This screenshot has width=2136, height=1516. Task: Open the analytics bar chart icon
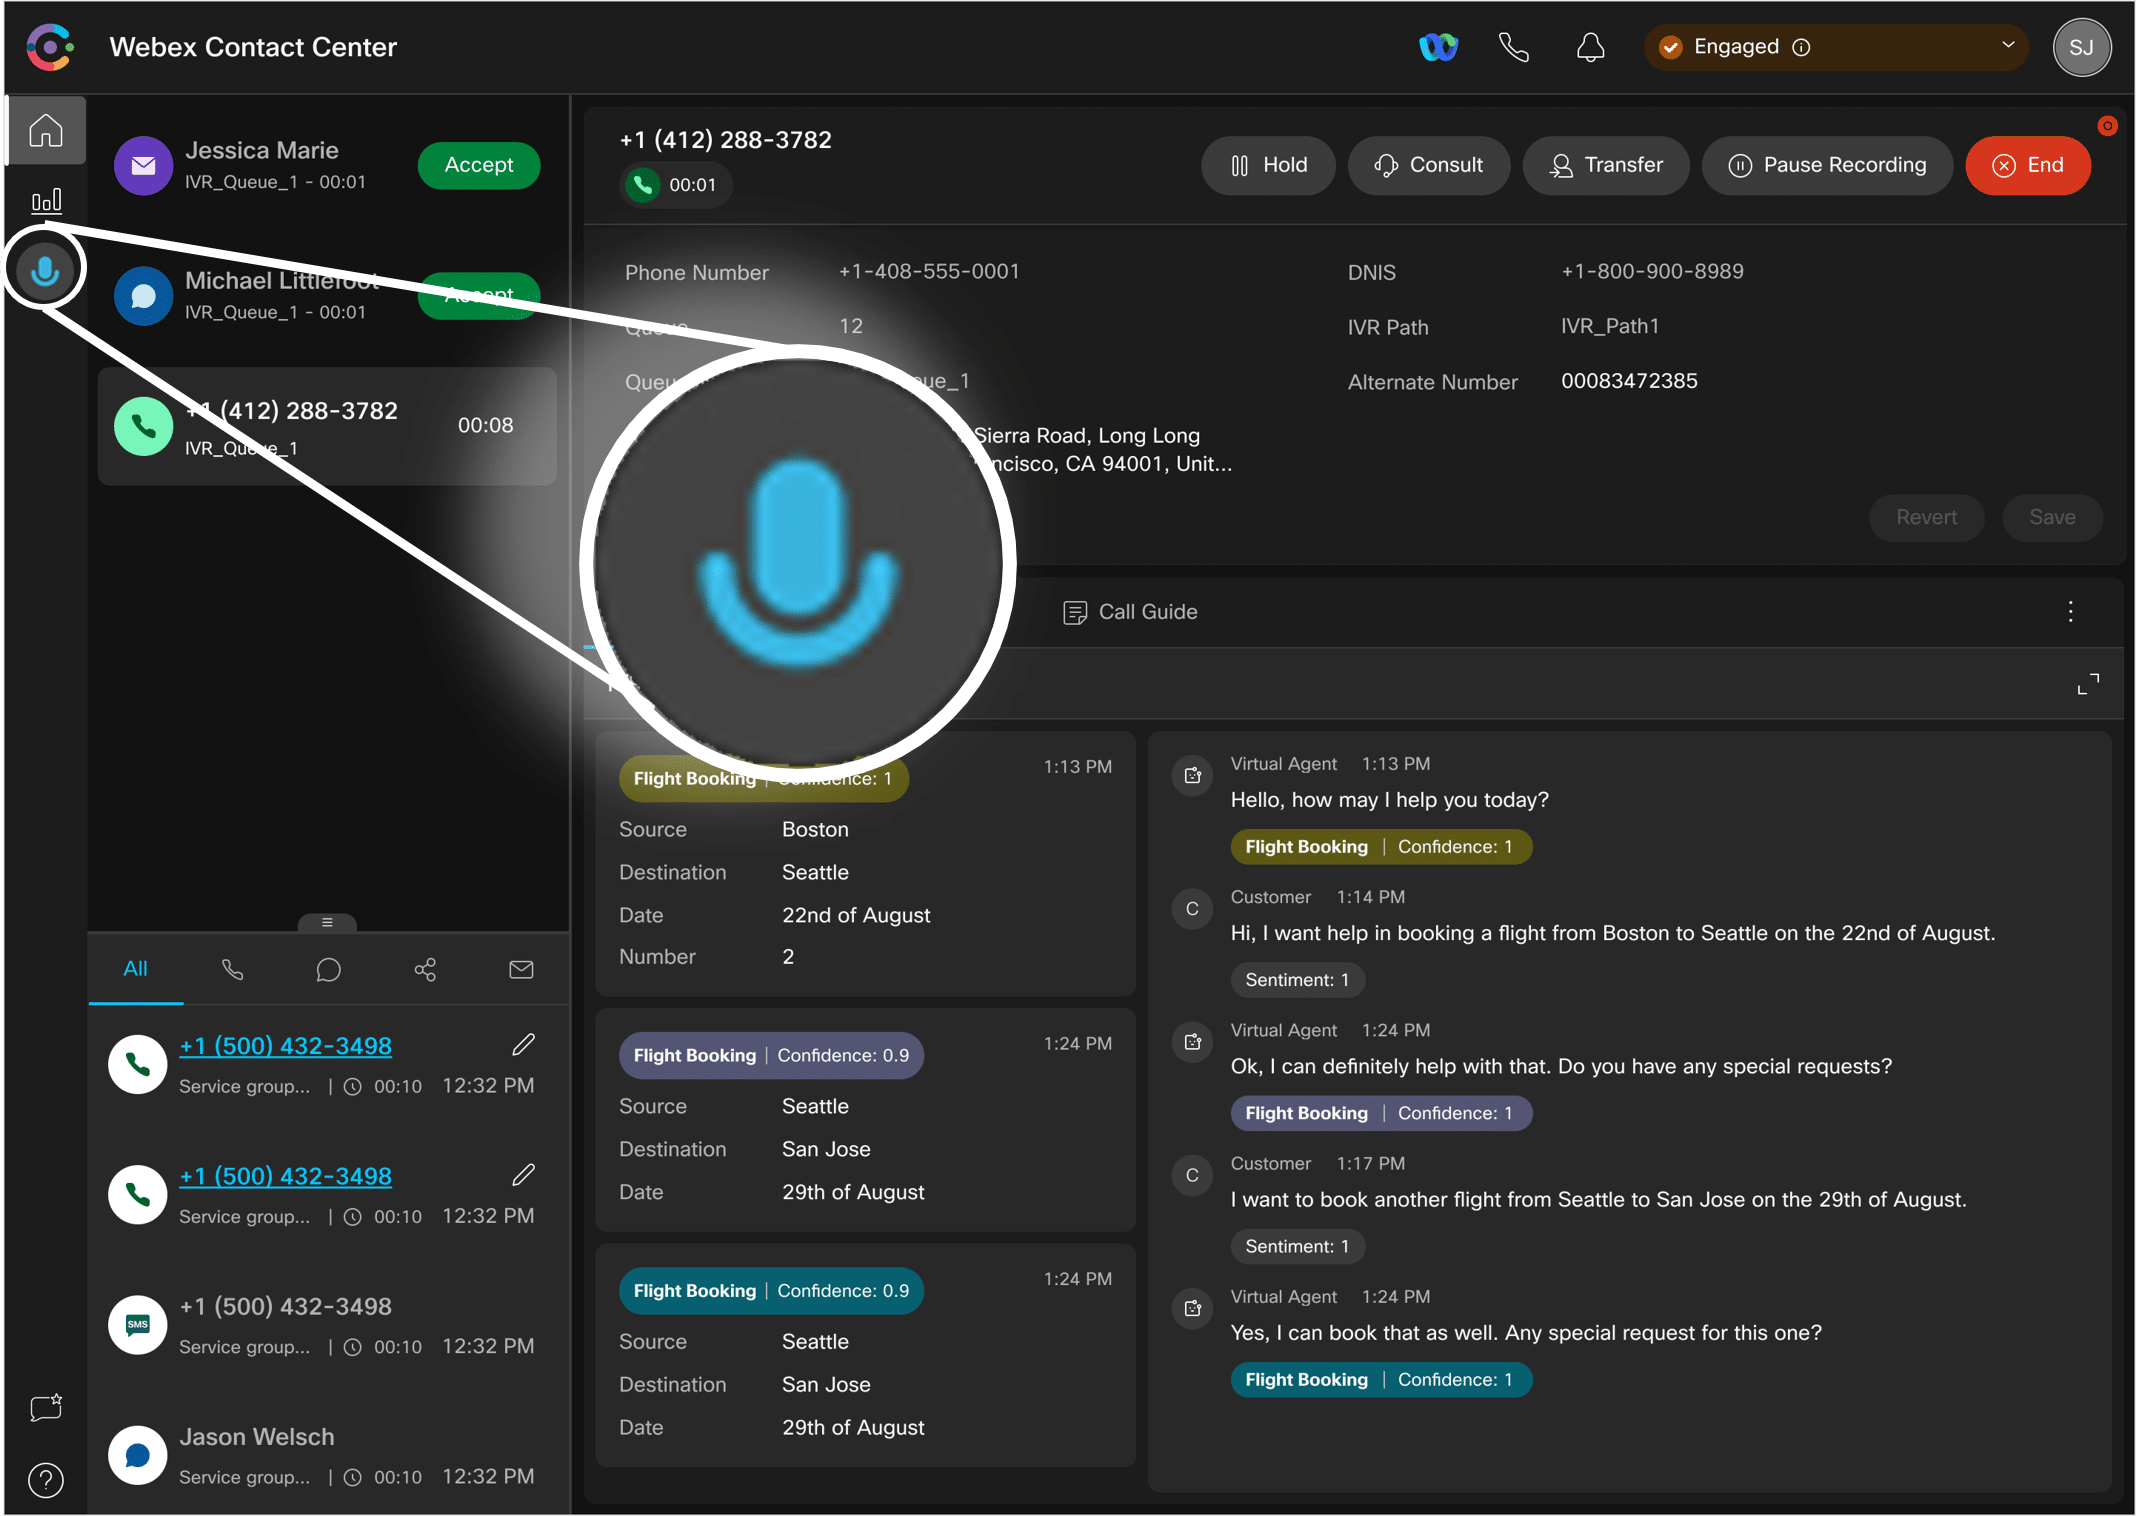click(x=44, y=200)
